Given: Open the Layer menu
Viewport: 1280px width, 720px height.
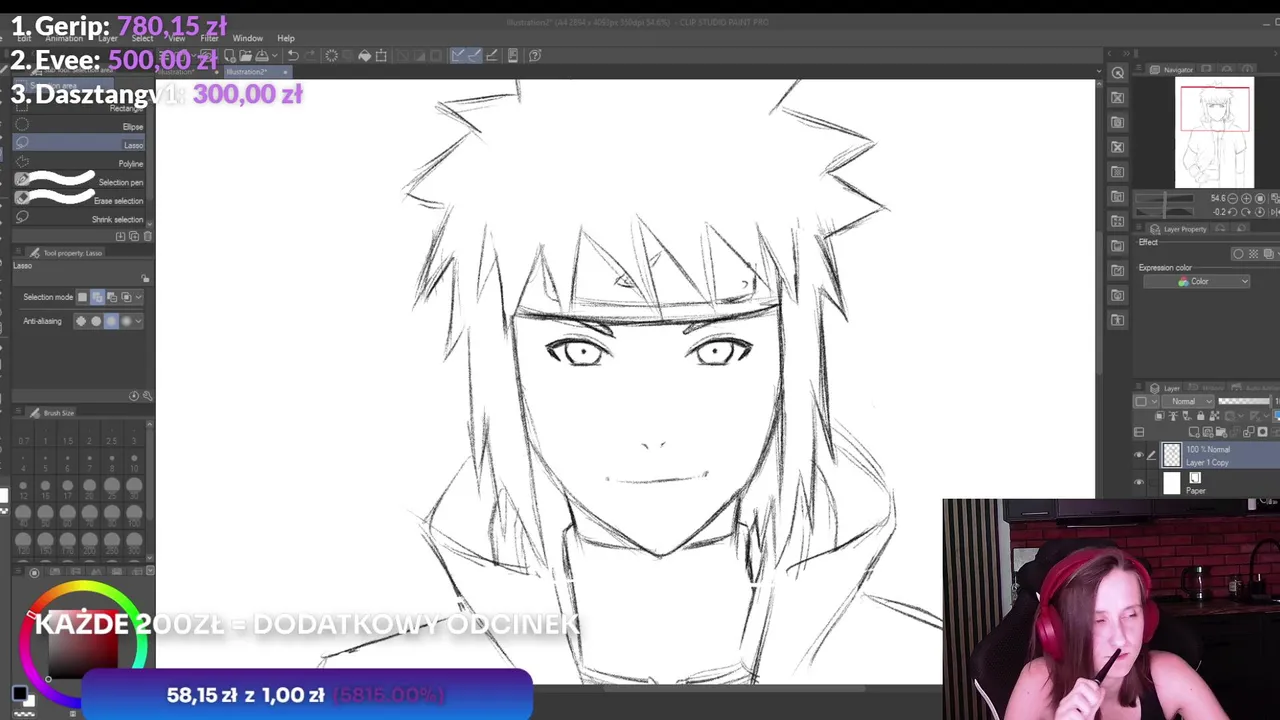Looking at the screenshot, I should click(108, 38).
